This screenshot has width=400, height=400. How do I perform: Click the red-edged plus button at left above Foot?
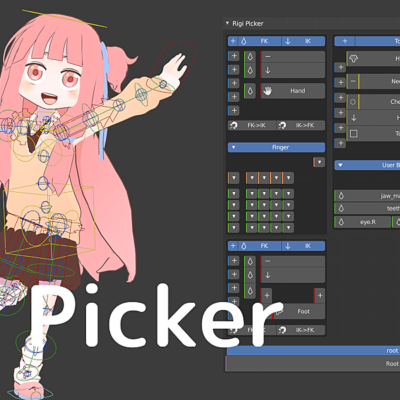pos(266,295)
